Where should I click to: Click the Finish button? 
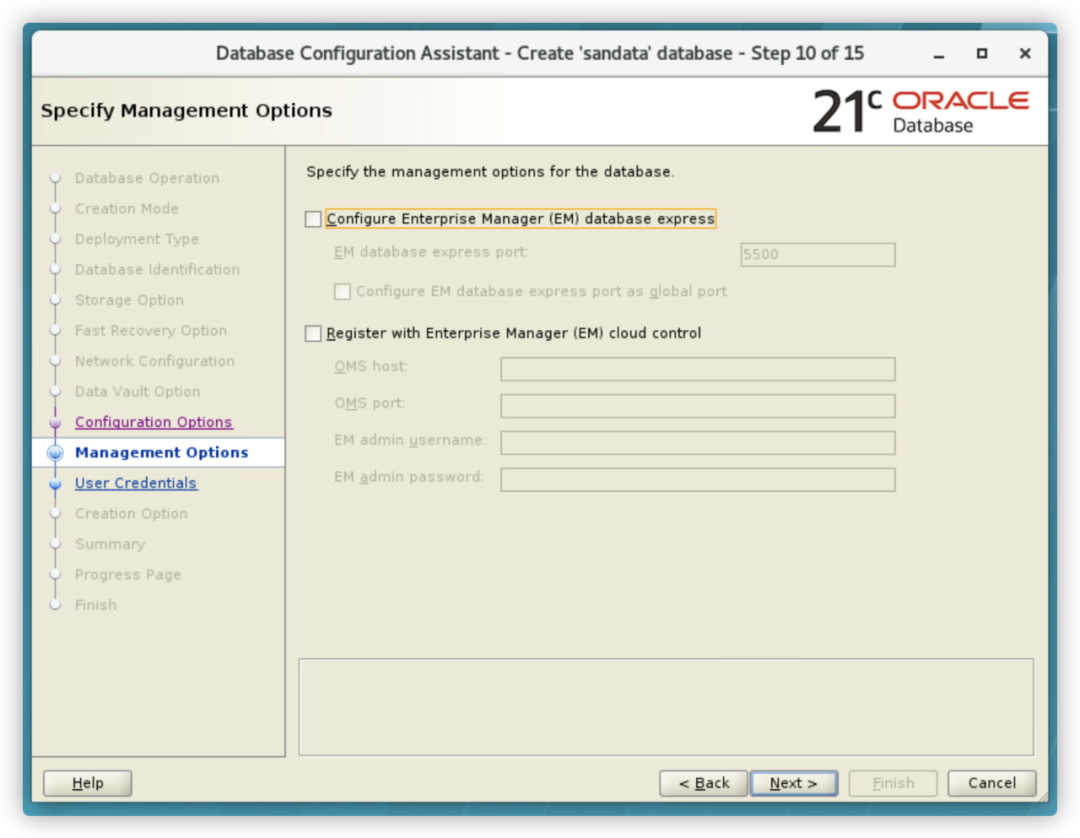(893, 783)
